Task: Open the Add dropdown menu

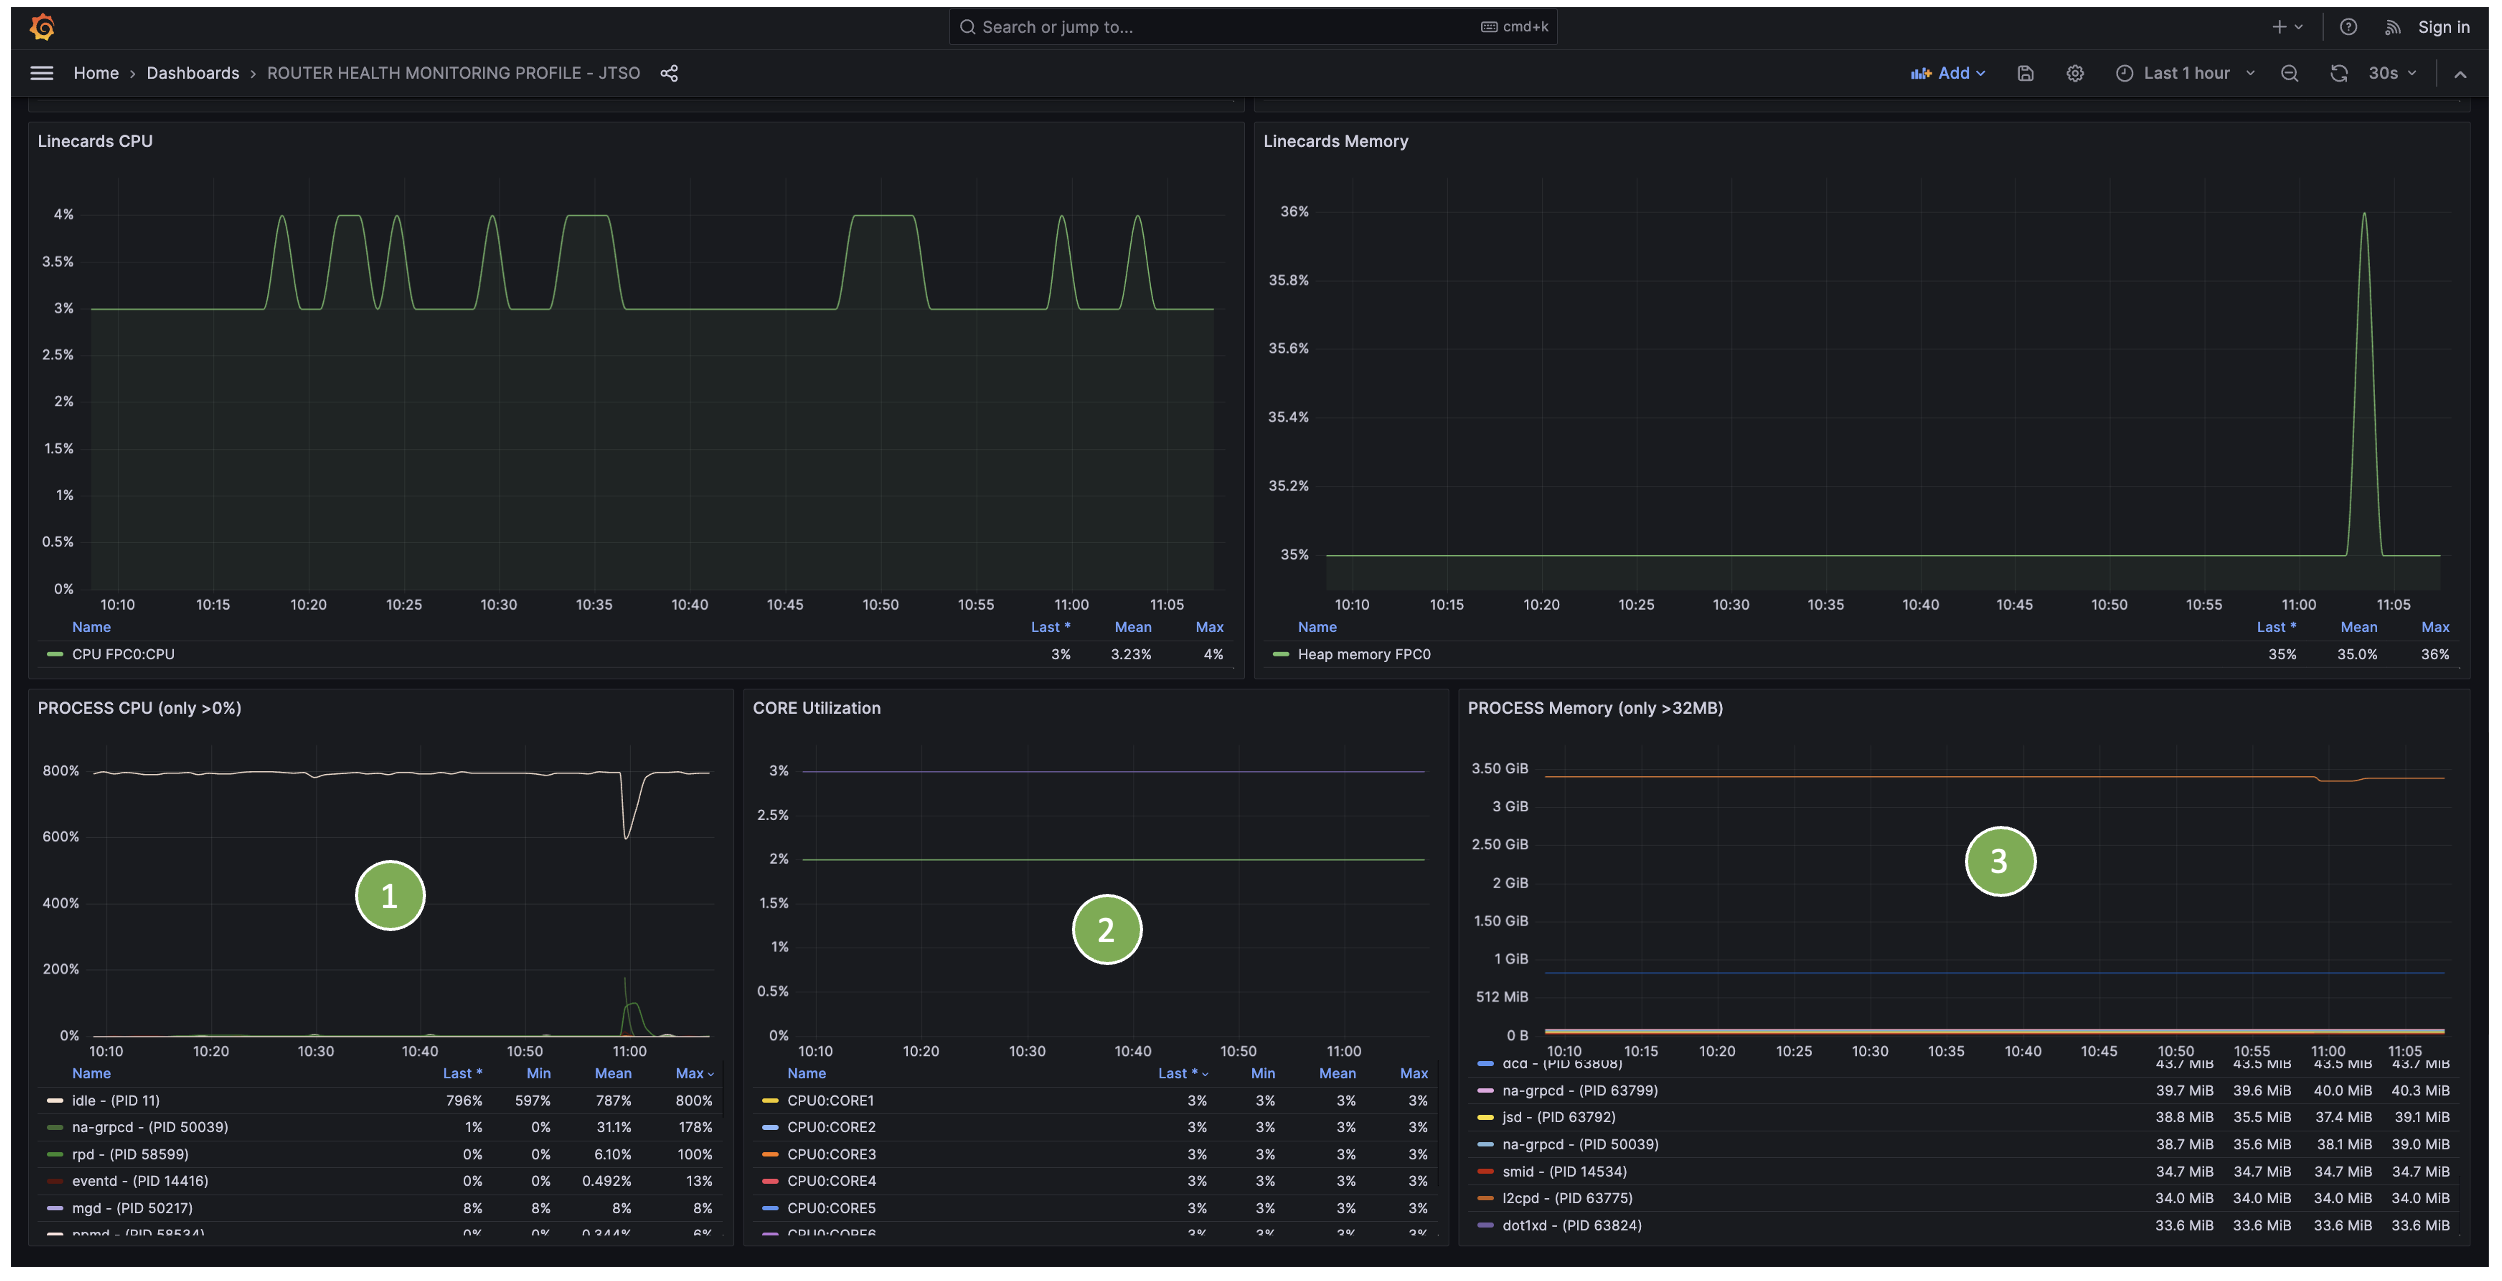Action: (x=1947, y=73)
